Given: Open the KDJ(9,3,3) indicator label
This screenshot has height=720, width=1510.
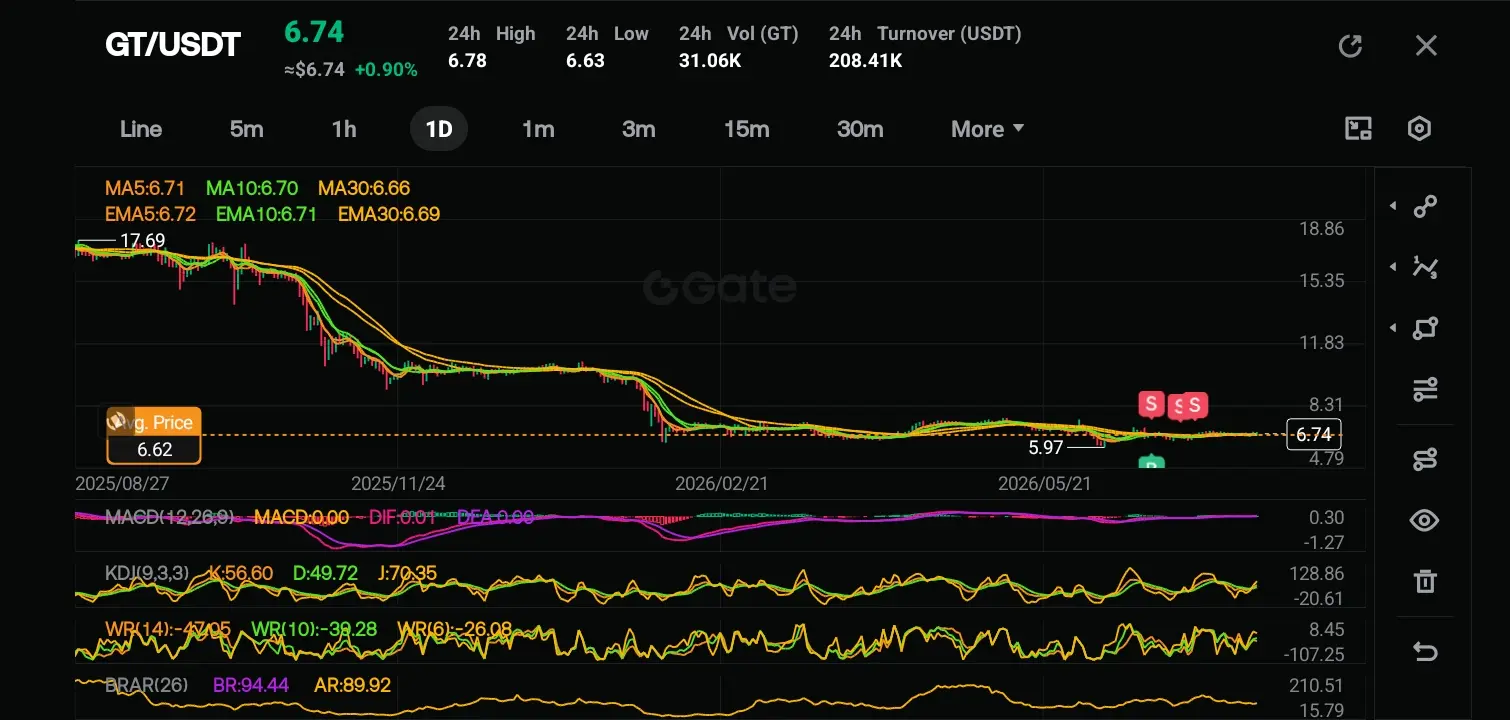Looking at the screenshot, I should tap(146, 573).
